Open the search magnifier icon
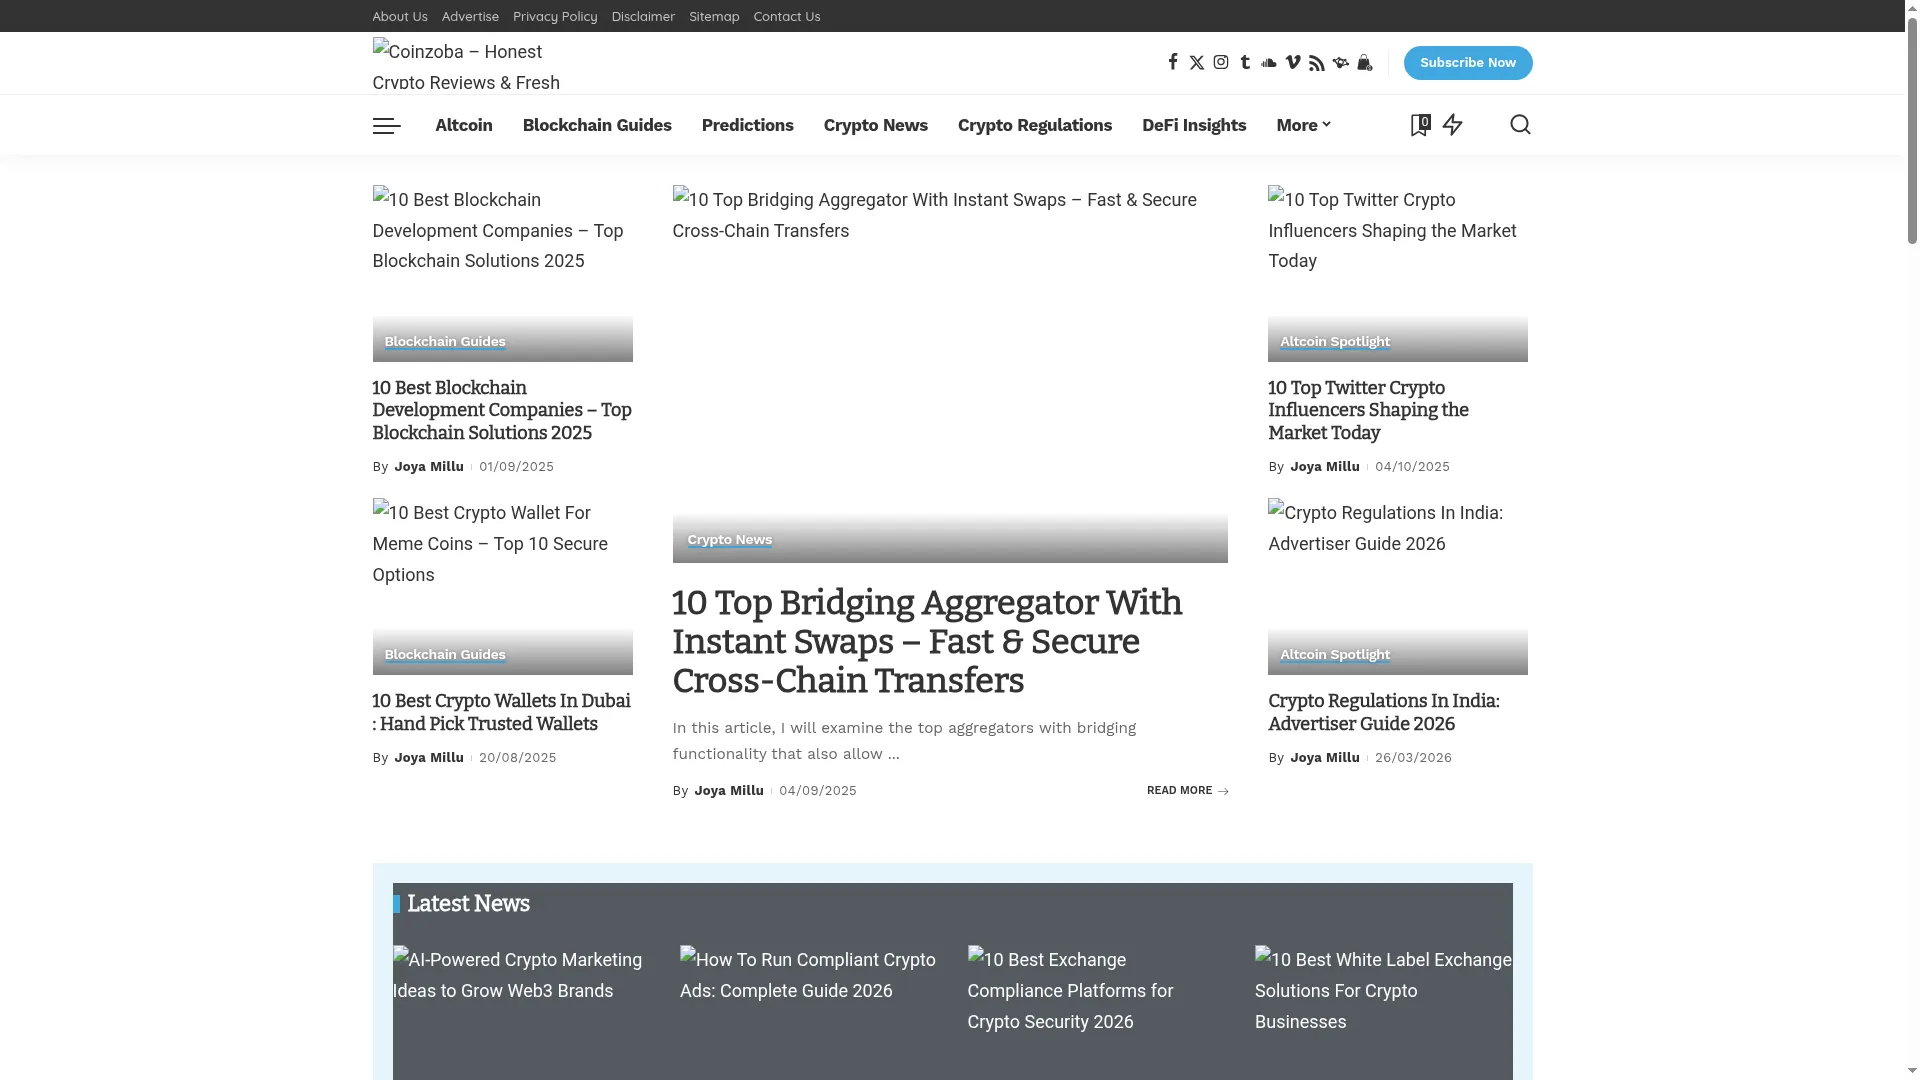Viewport: 1920px width, 1080px height. (1520, 125)
